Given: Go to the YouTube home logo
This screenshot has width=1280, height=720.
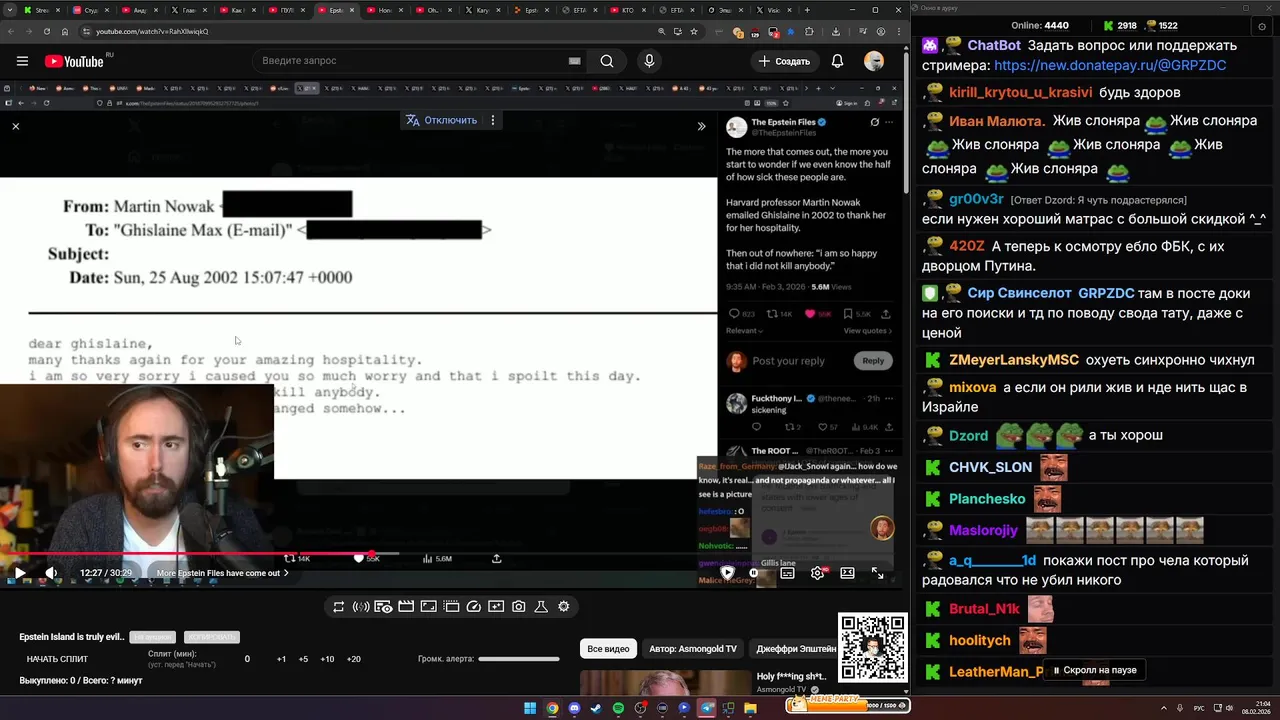Looking at the screenshot, I should (75, 61).
